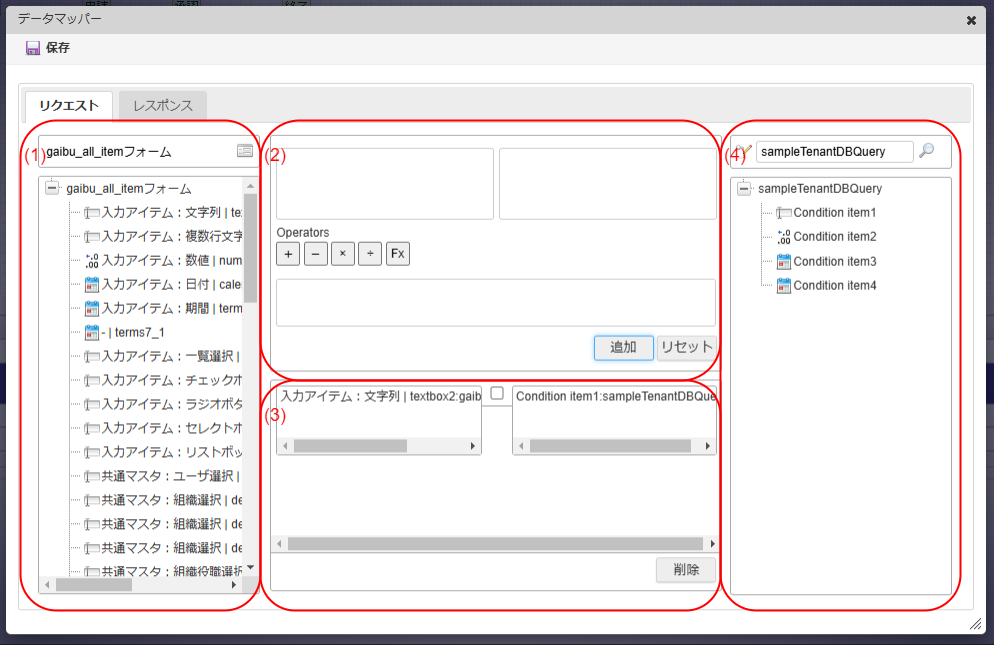Click the icon of リストボッ item
994x645 pixels.
92,453
